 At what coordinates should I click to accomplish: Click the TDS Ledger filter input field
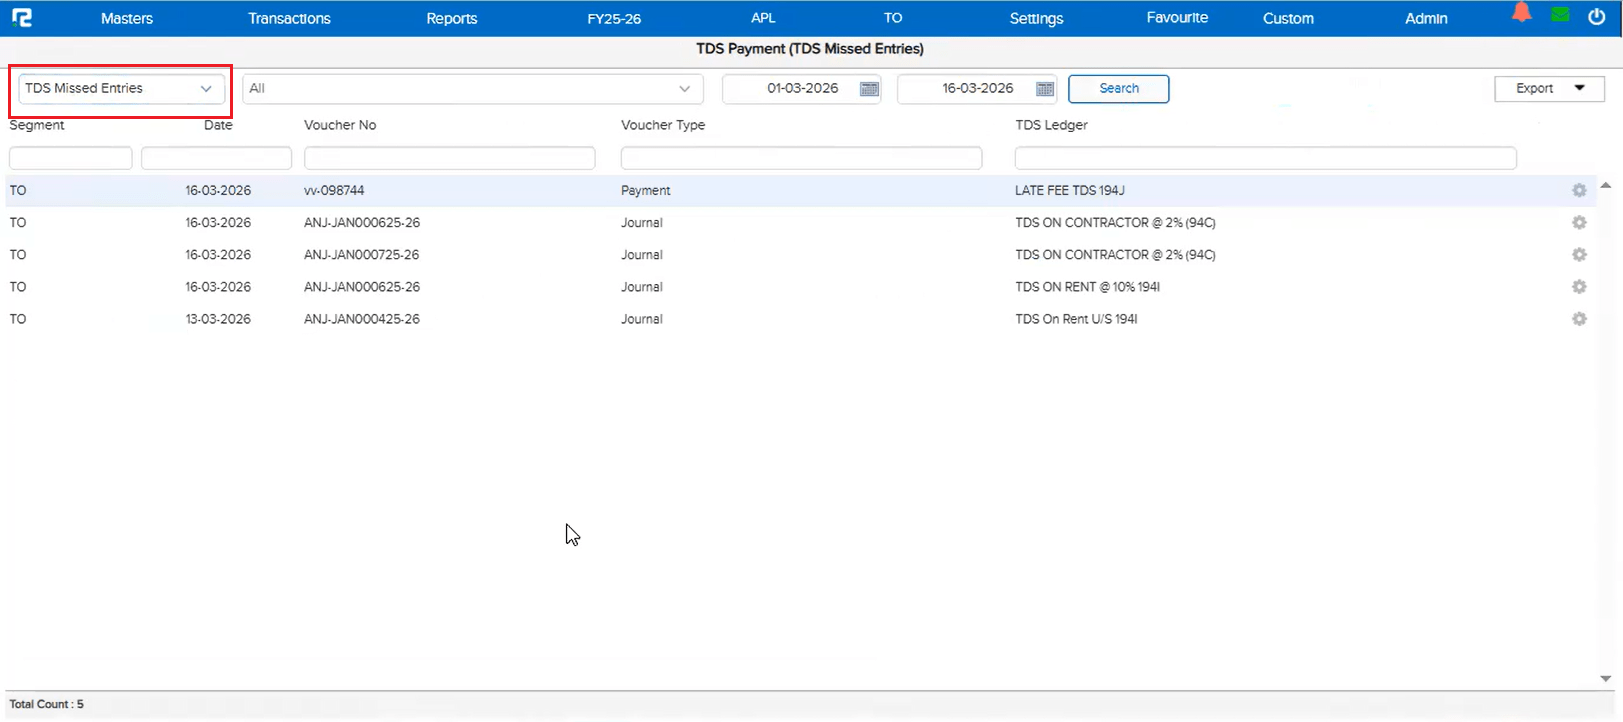click(1265, 158)
